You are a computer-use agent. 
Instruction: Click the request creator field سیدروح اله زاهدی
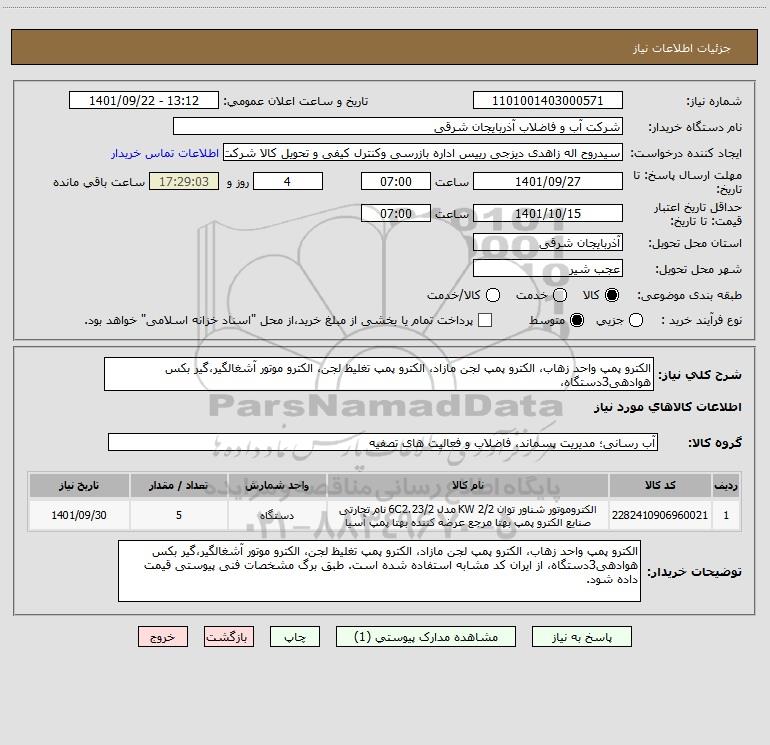point(423,153)
